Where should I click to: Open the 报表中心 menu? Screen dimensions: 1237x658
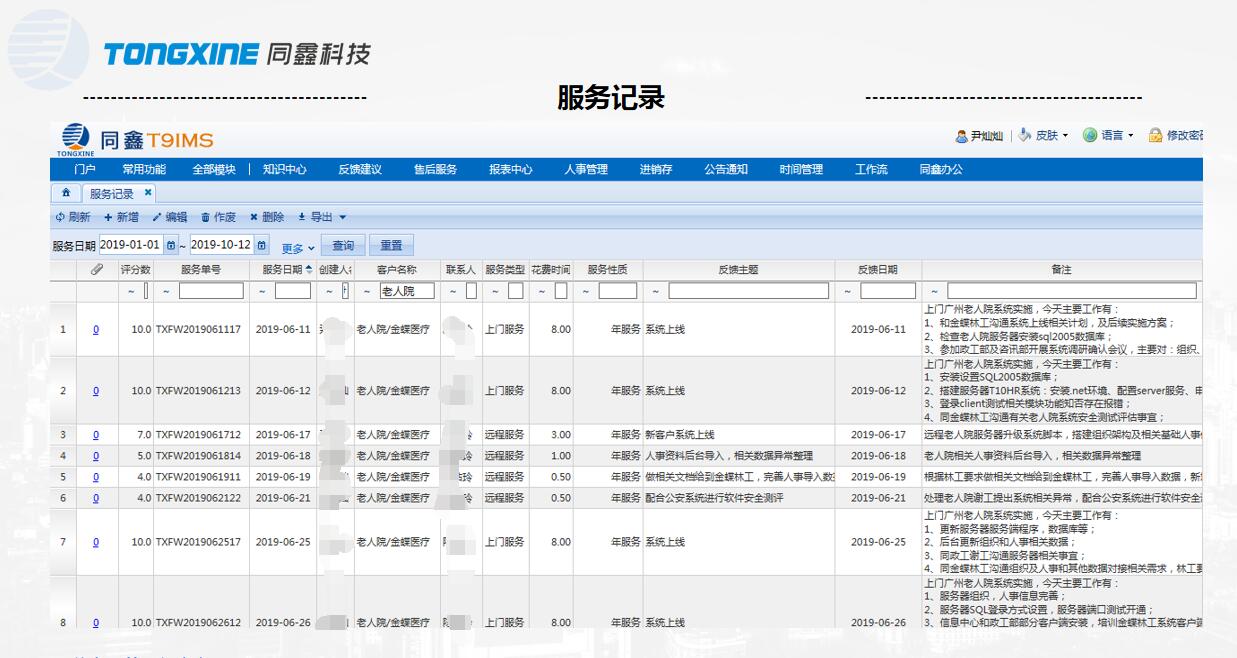(x=510, y=170)
